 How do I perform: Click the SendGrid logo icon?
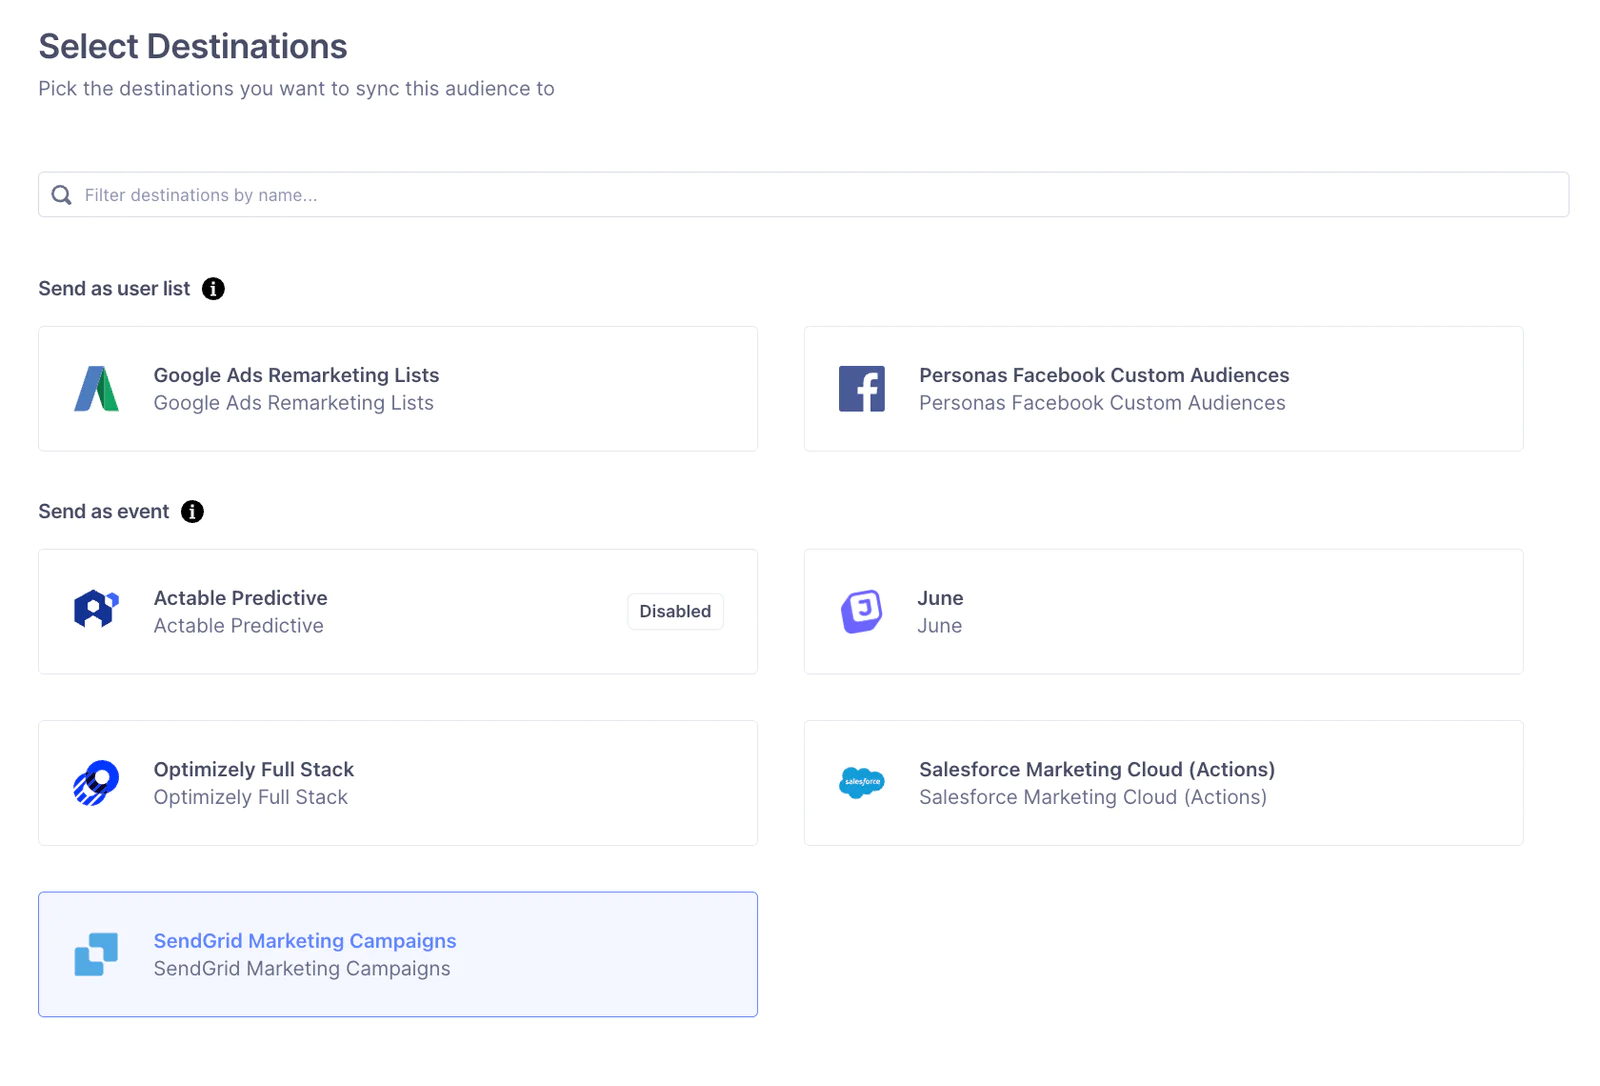click(x=97, y=954)
